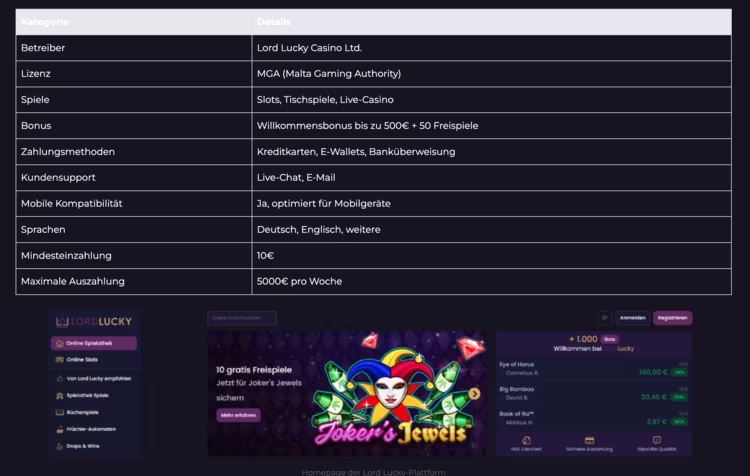Click the chat icon left of Anmelden

pos(605,318)
